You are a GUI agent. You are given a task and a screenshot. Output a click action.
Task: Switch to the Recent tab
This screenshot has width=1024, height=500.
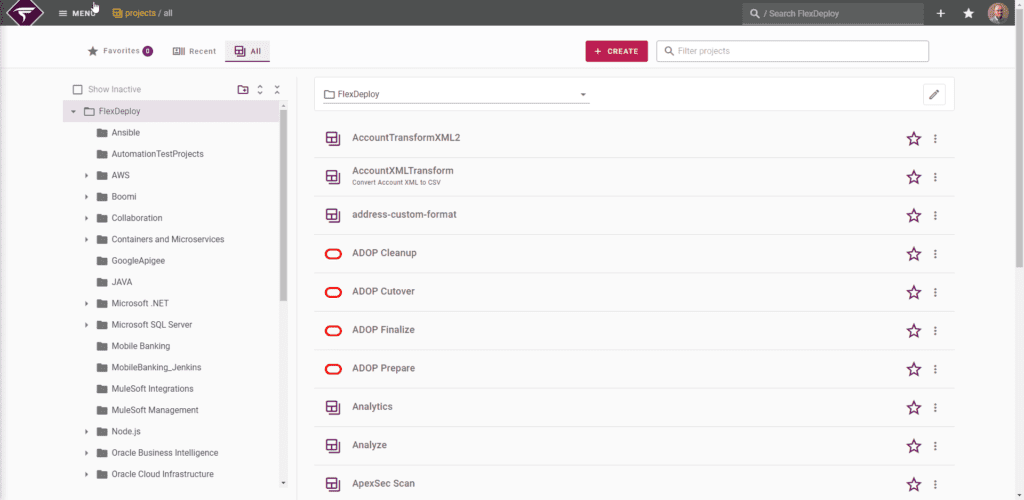tap(194, 51)
